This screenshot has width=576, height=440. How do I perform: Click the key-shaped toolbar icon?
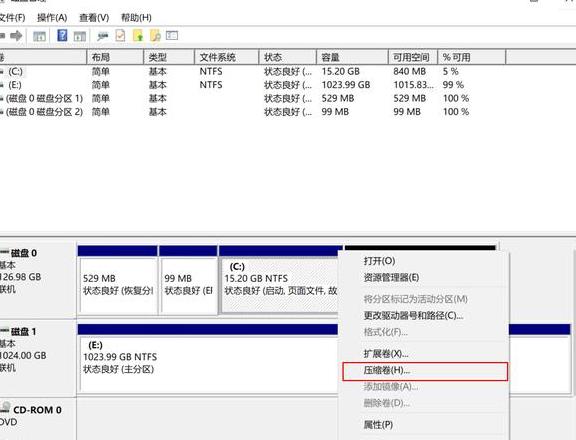click(x=102, y=36)
